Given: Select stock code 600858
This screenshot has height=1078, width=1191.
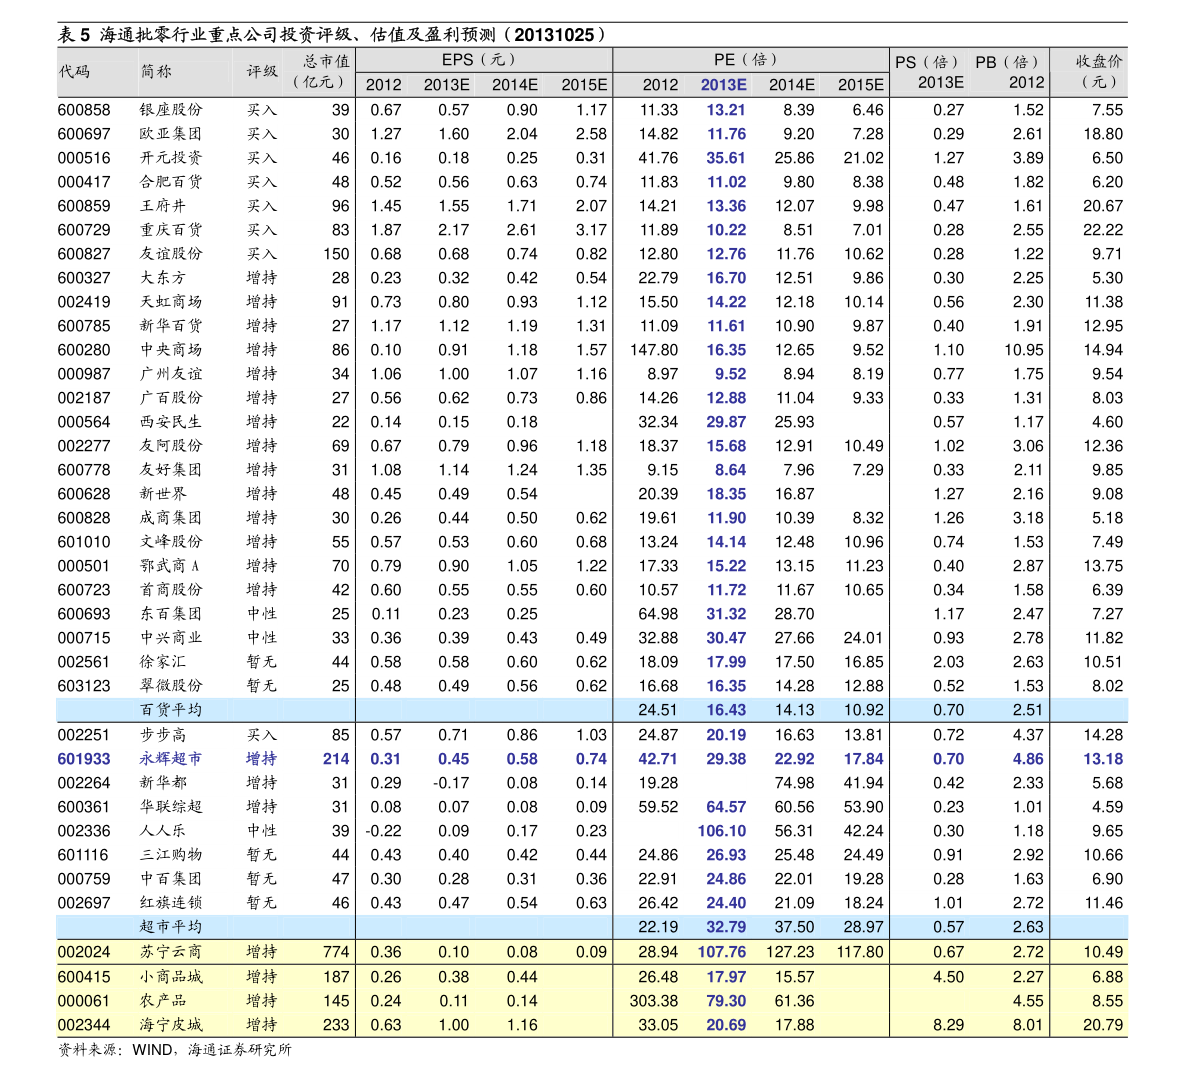Looking at the screenshot, I should coord(84,110).
